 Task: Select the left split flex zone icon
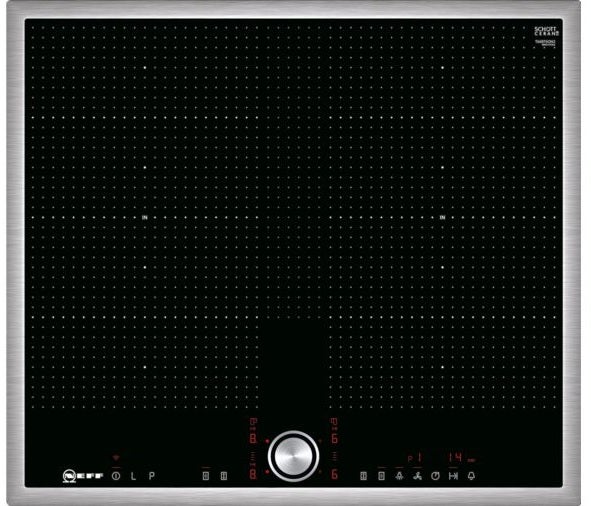(224, 476)
